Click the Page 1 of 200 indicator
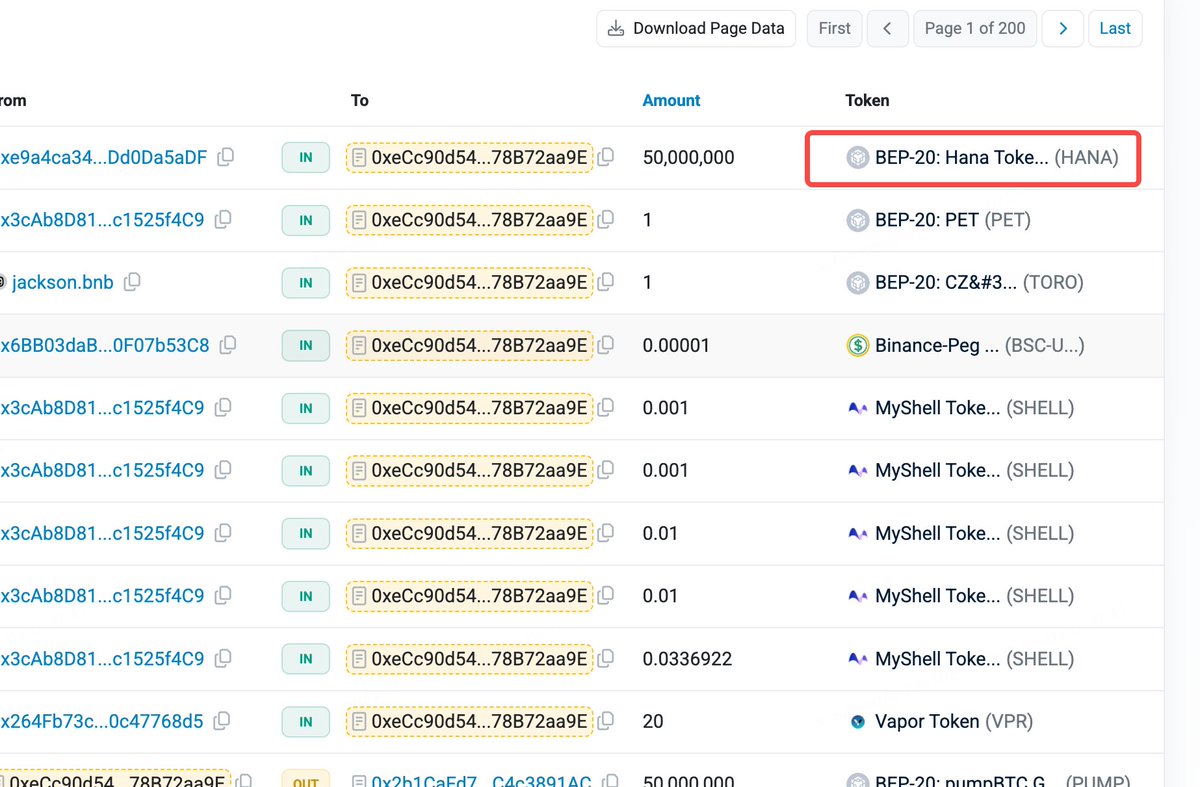This screenshot has height=787, width=1200. click(x=975, y=28)
